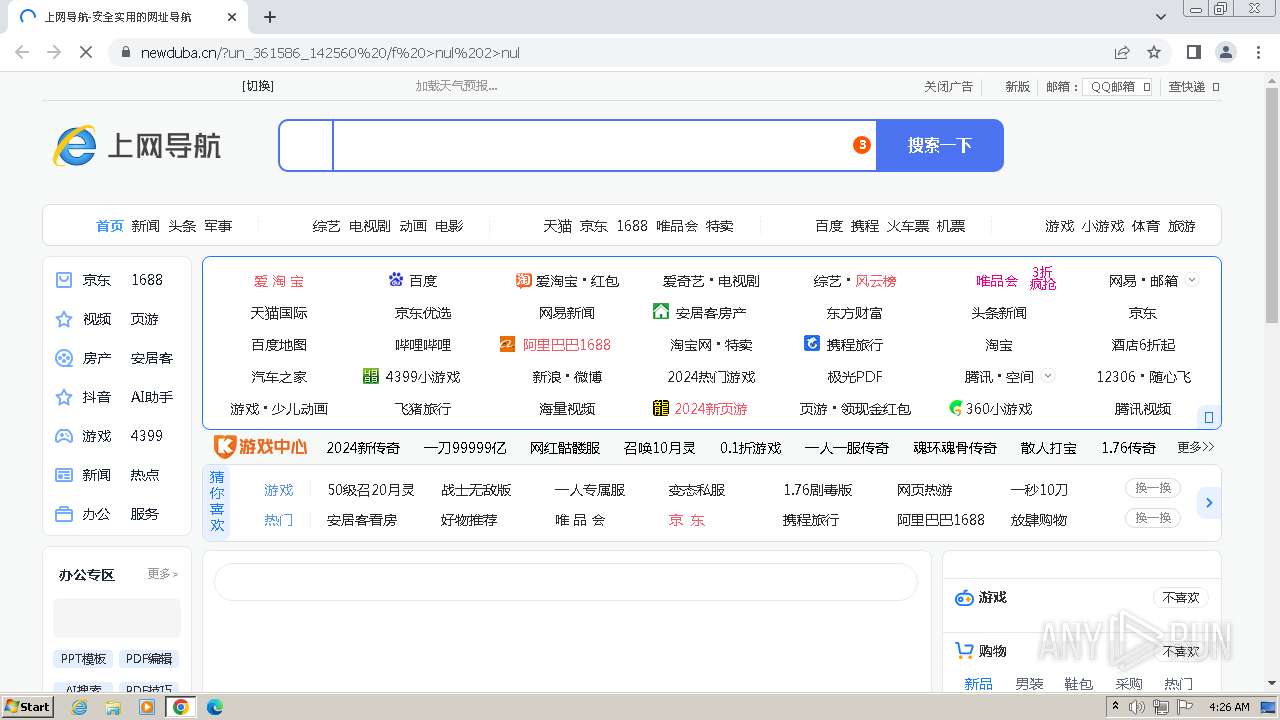Image resolution: width=1280 pixels, height=720 pixels.
Task: Click the small square icon below 腾讯视频
Action: [x=1209, y=417]
